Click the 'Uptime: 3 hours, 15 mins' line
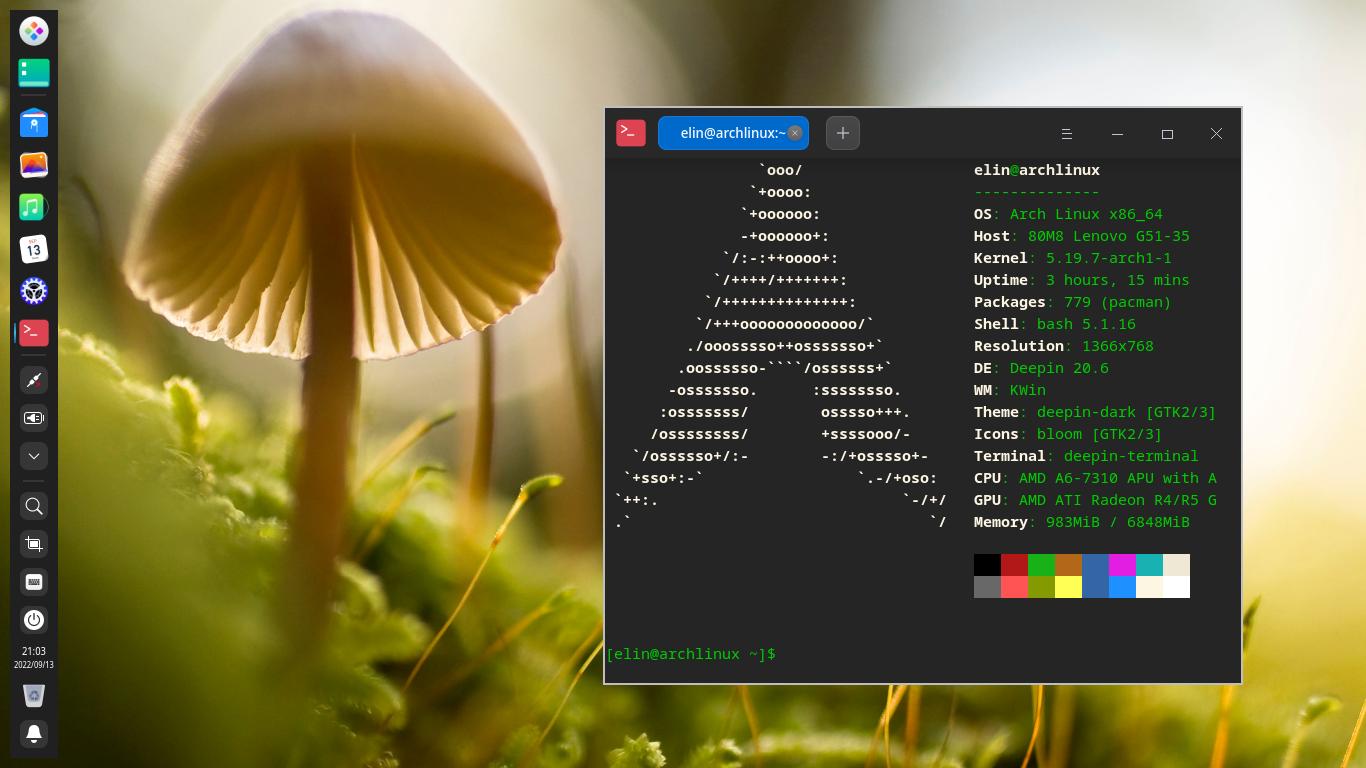 pyautogui.click(x=1082, y=280)
